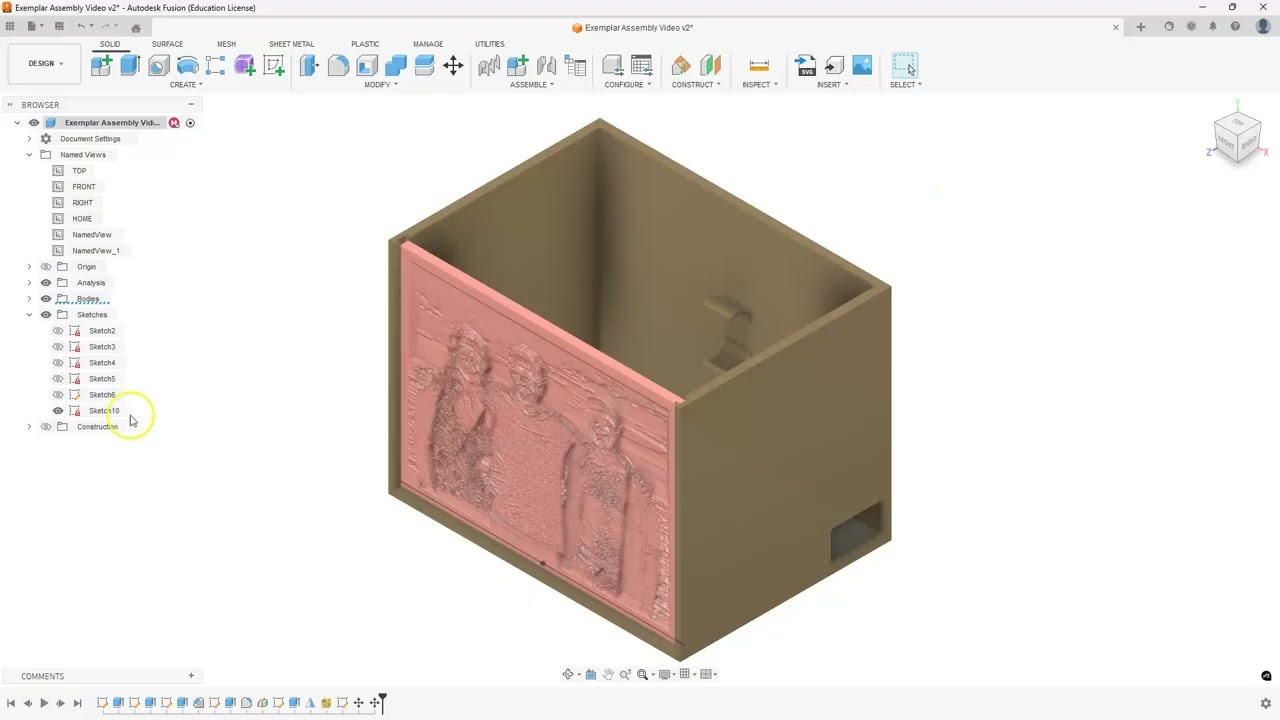Collapse the Named Views folder

tap(29, 155)
